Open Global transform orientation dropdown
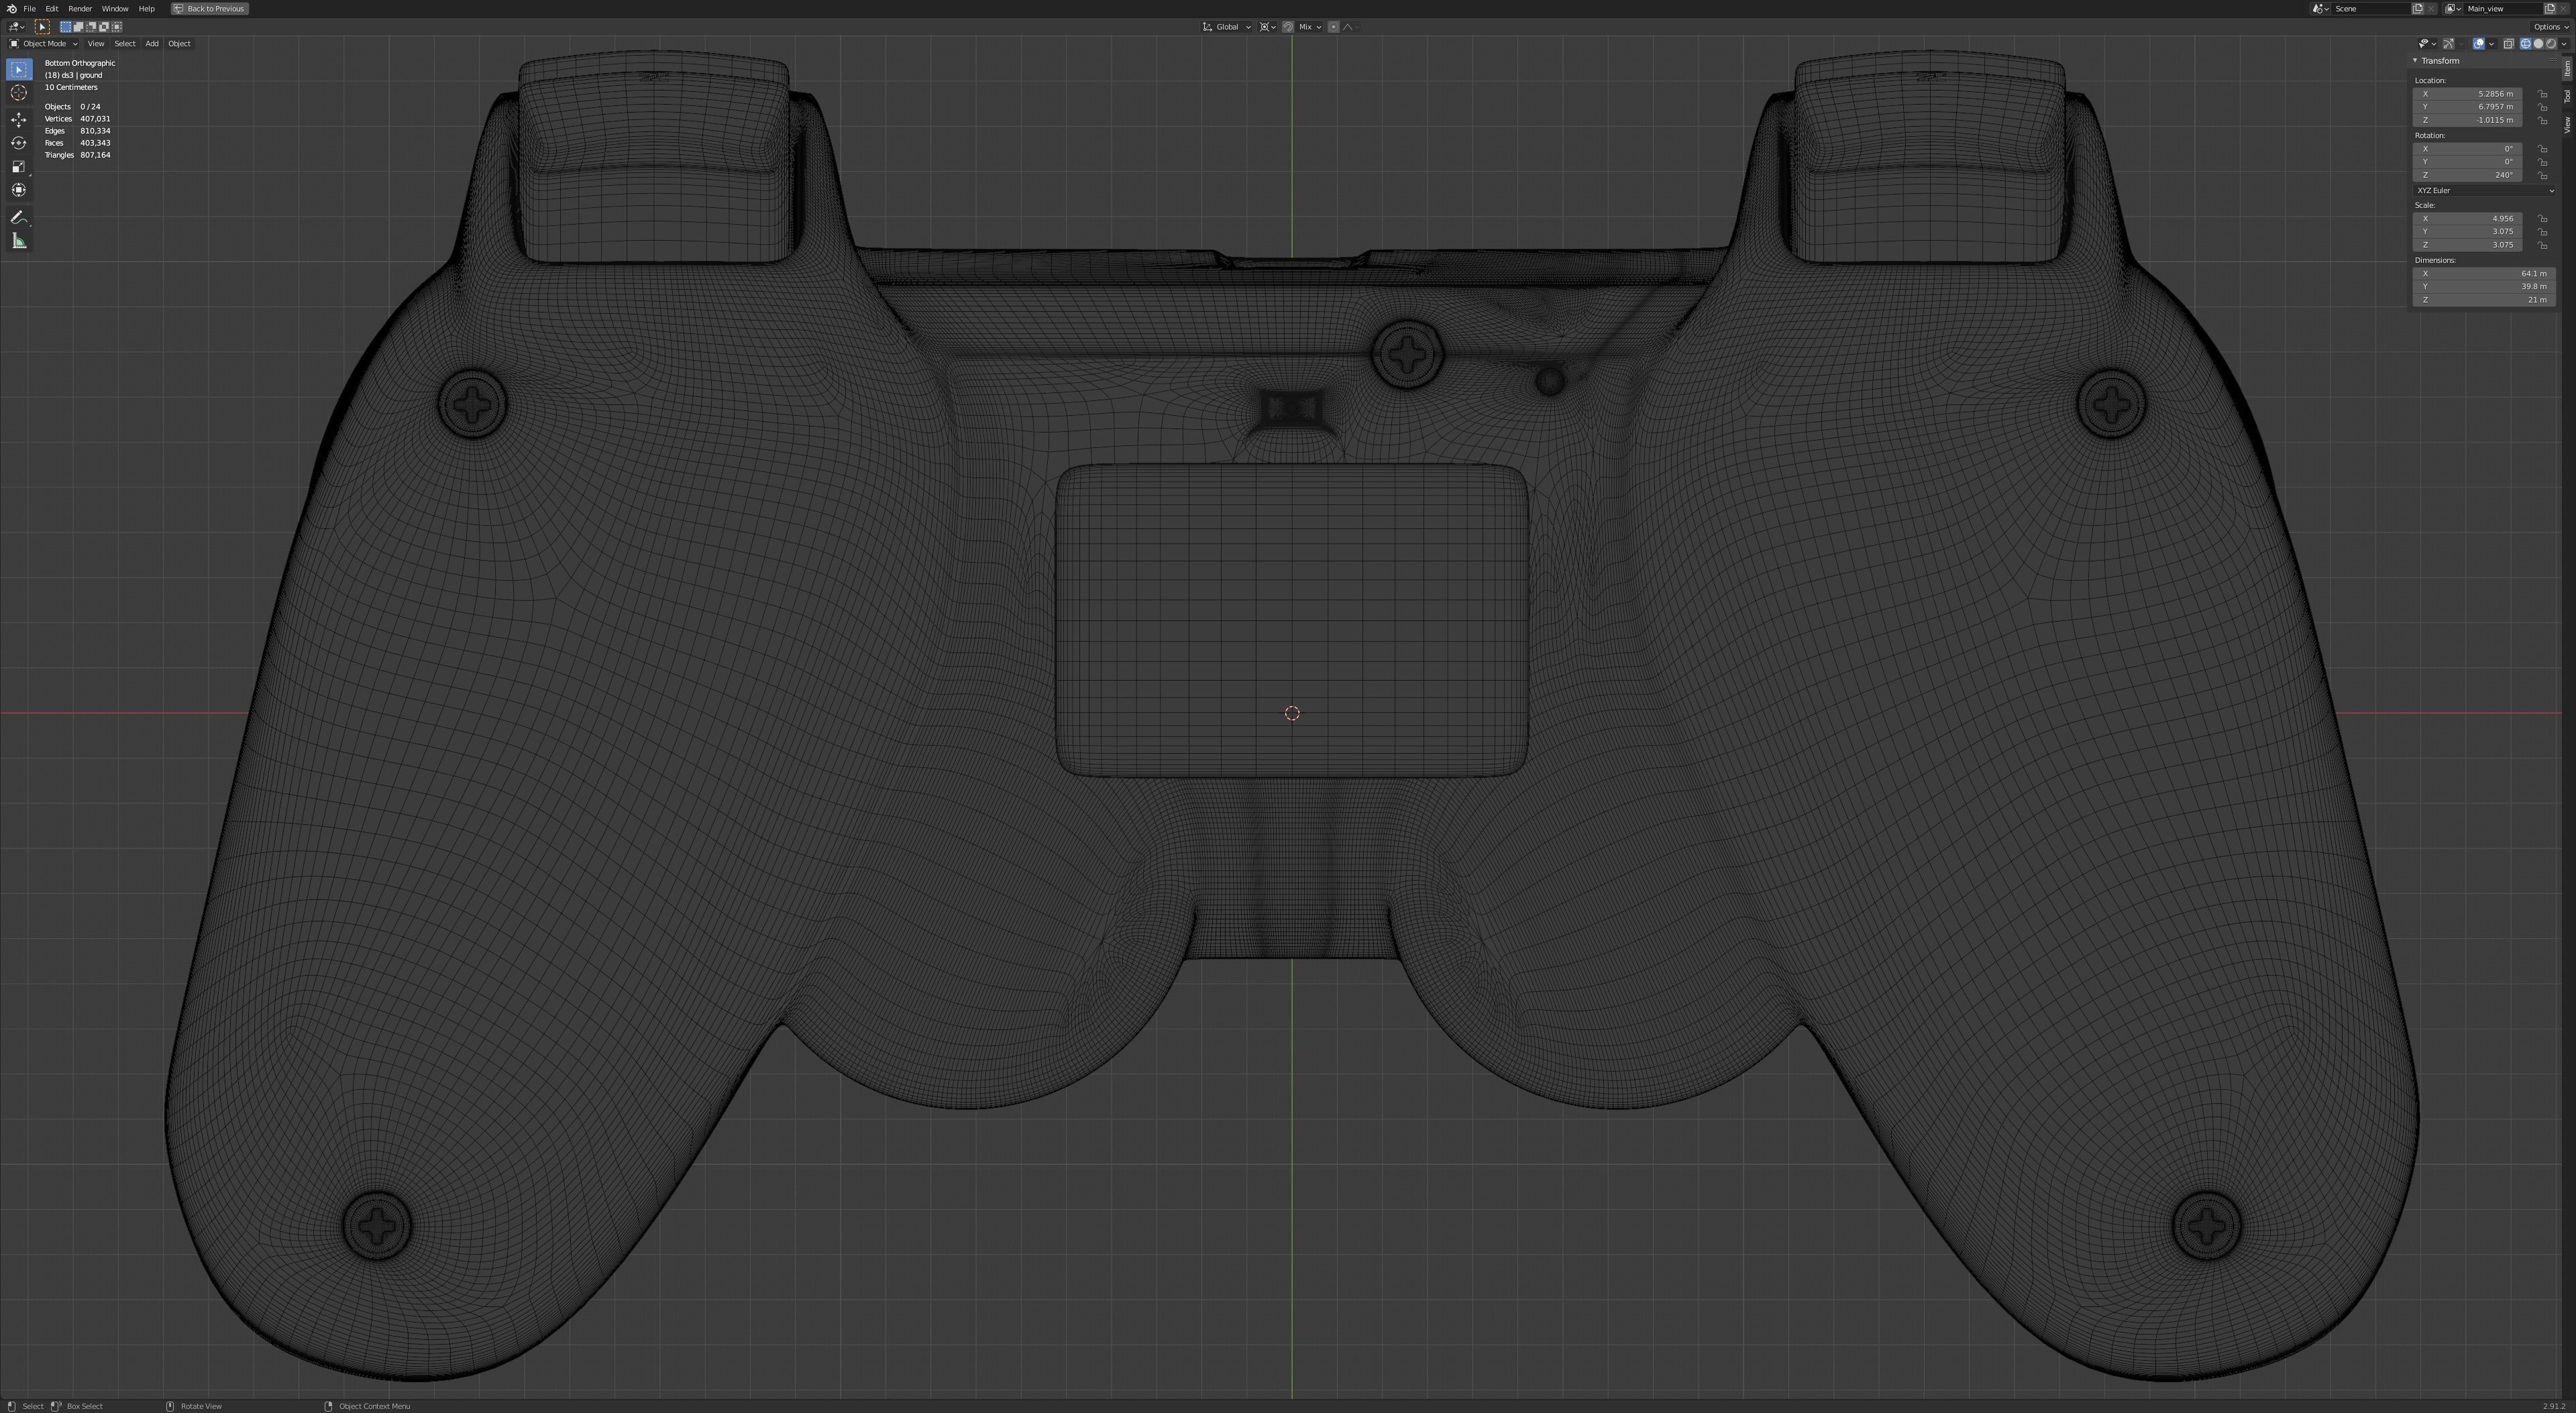This screenshot has height=1413, width=2576. (1227, 27)
